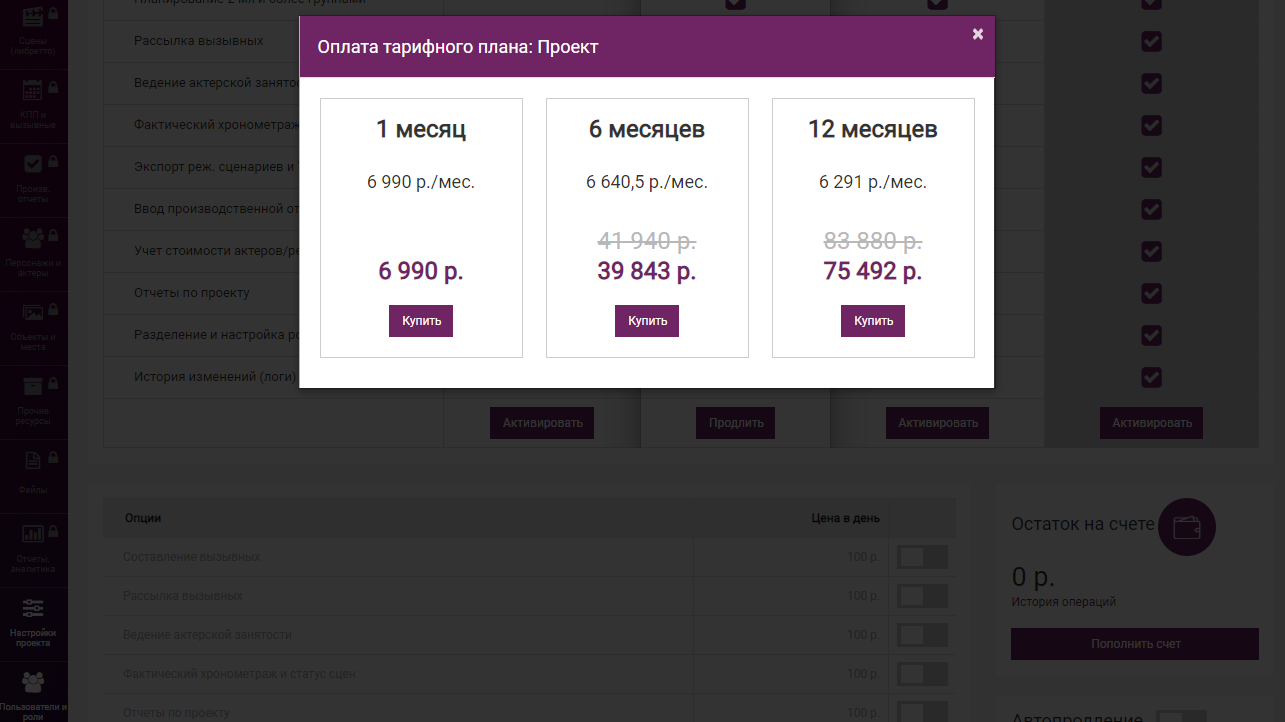The width and height of the screenshot is (1285, 722).
Task: Click the 6 990 р./мес. rate
Action: tap(421, 182)
